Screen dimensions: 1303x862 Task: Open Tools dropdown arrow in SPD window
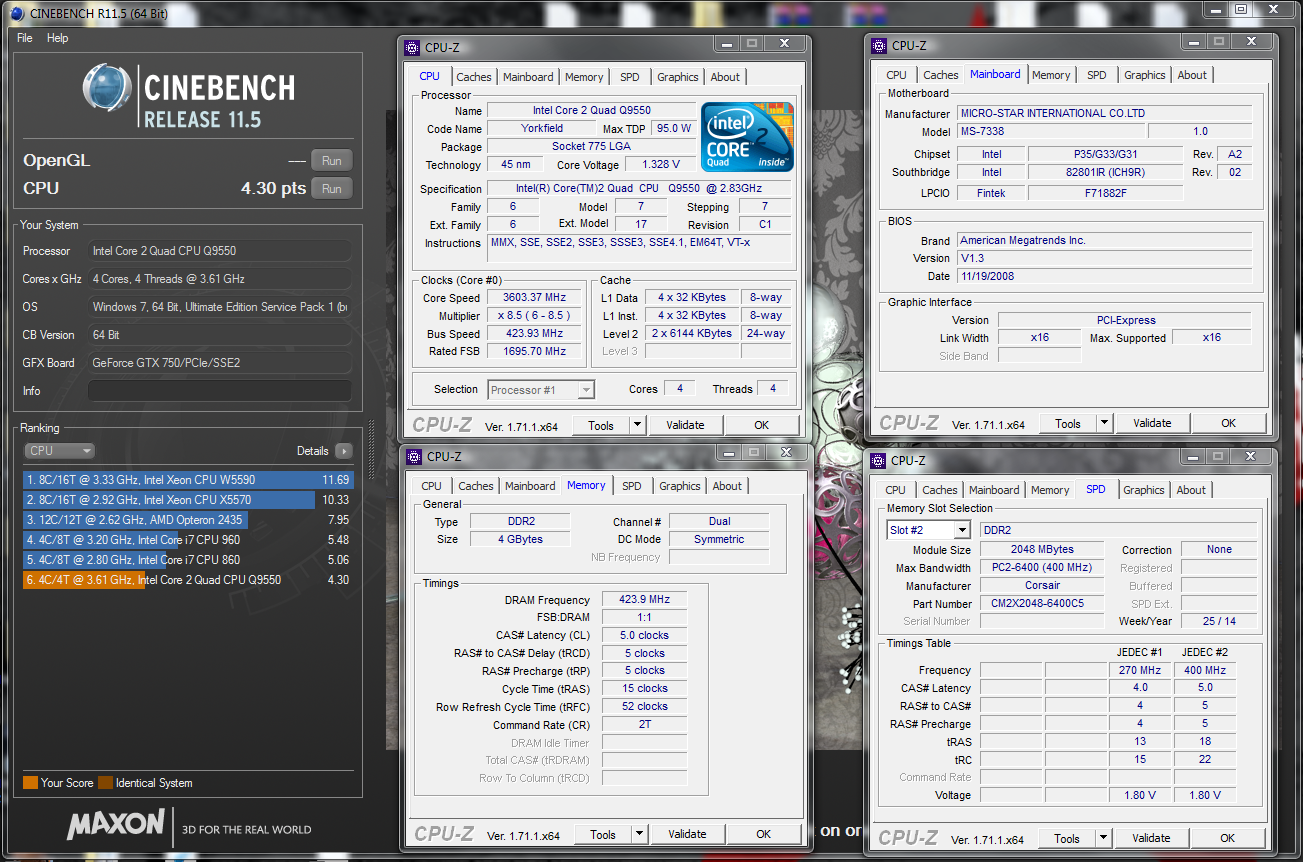coord(1104,838)
